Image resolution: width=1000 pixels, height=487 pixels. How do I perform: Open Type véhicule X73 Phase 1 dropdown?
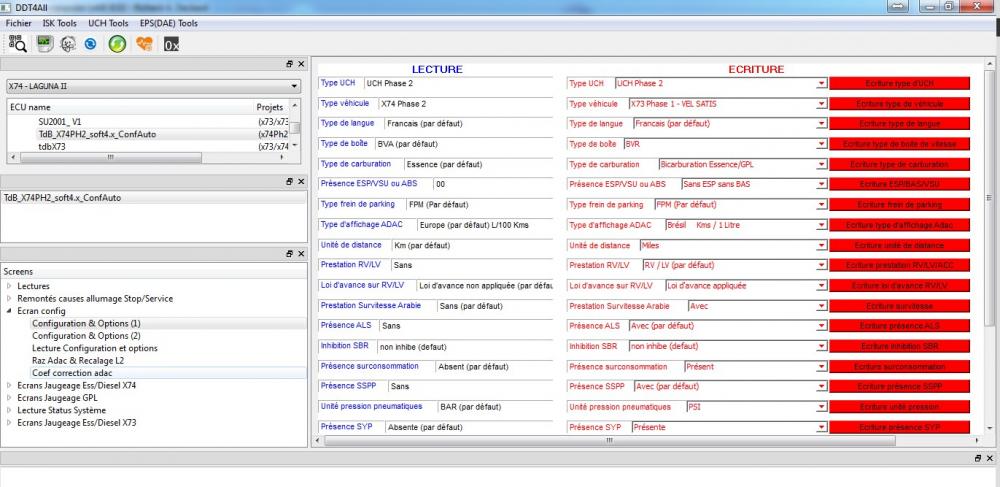tap(821, 104)
